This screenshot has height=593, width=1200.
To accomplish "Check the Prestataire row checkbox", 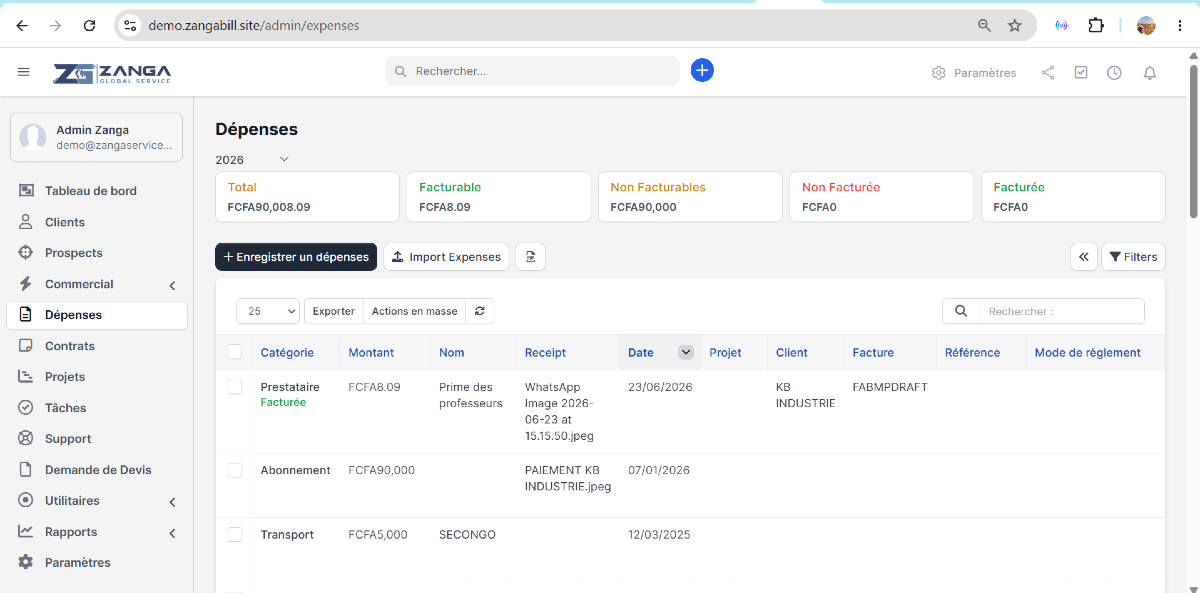I will click(235, 387).
